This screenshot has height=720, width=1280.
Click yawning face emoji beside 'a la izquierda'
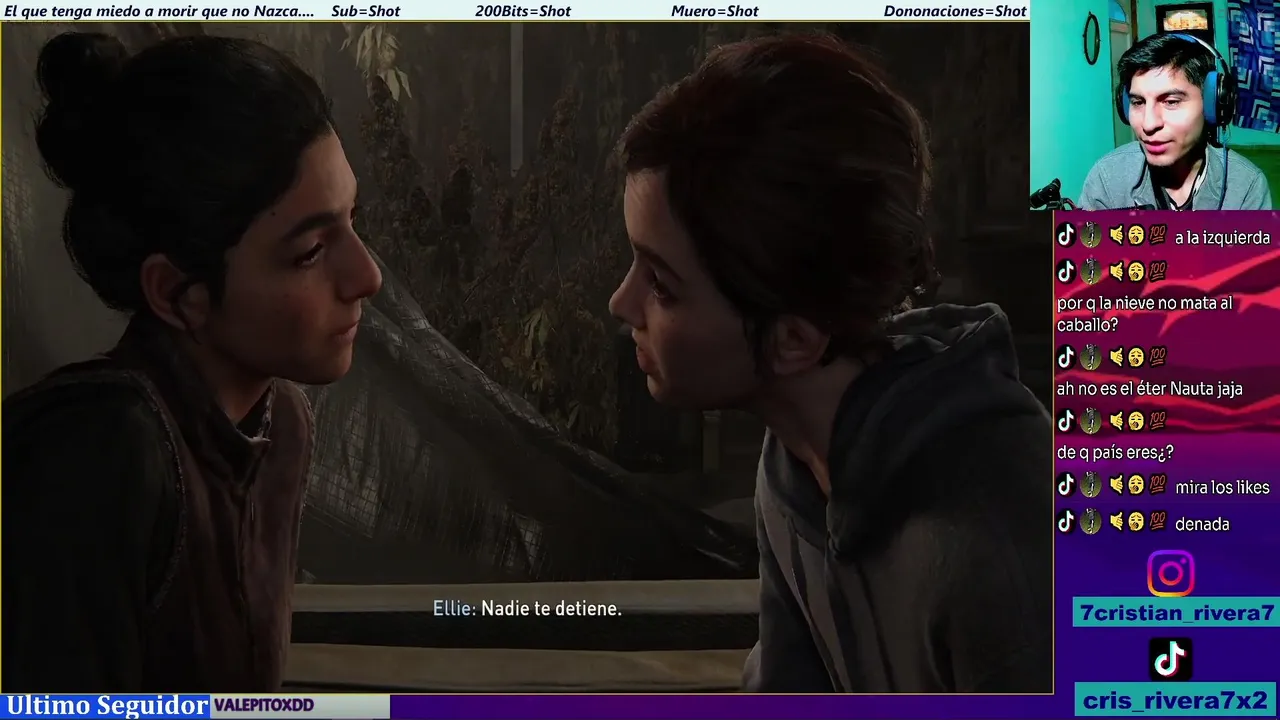(x=1136, y=236)
